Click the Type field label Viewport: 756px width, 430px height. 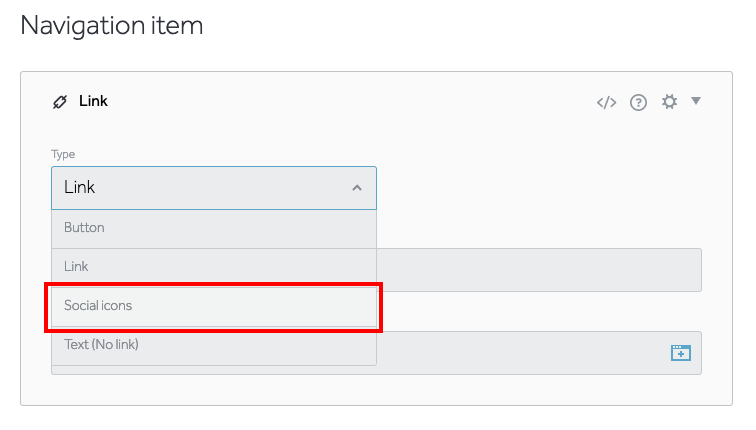coord(63,154)
